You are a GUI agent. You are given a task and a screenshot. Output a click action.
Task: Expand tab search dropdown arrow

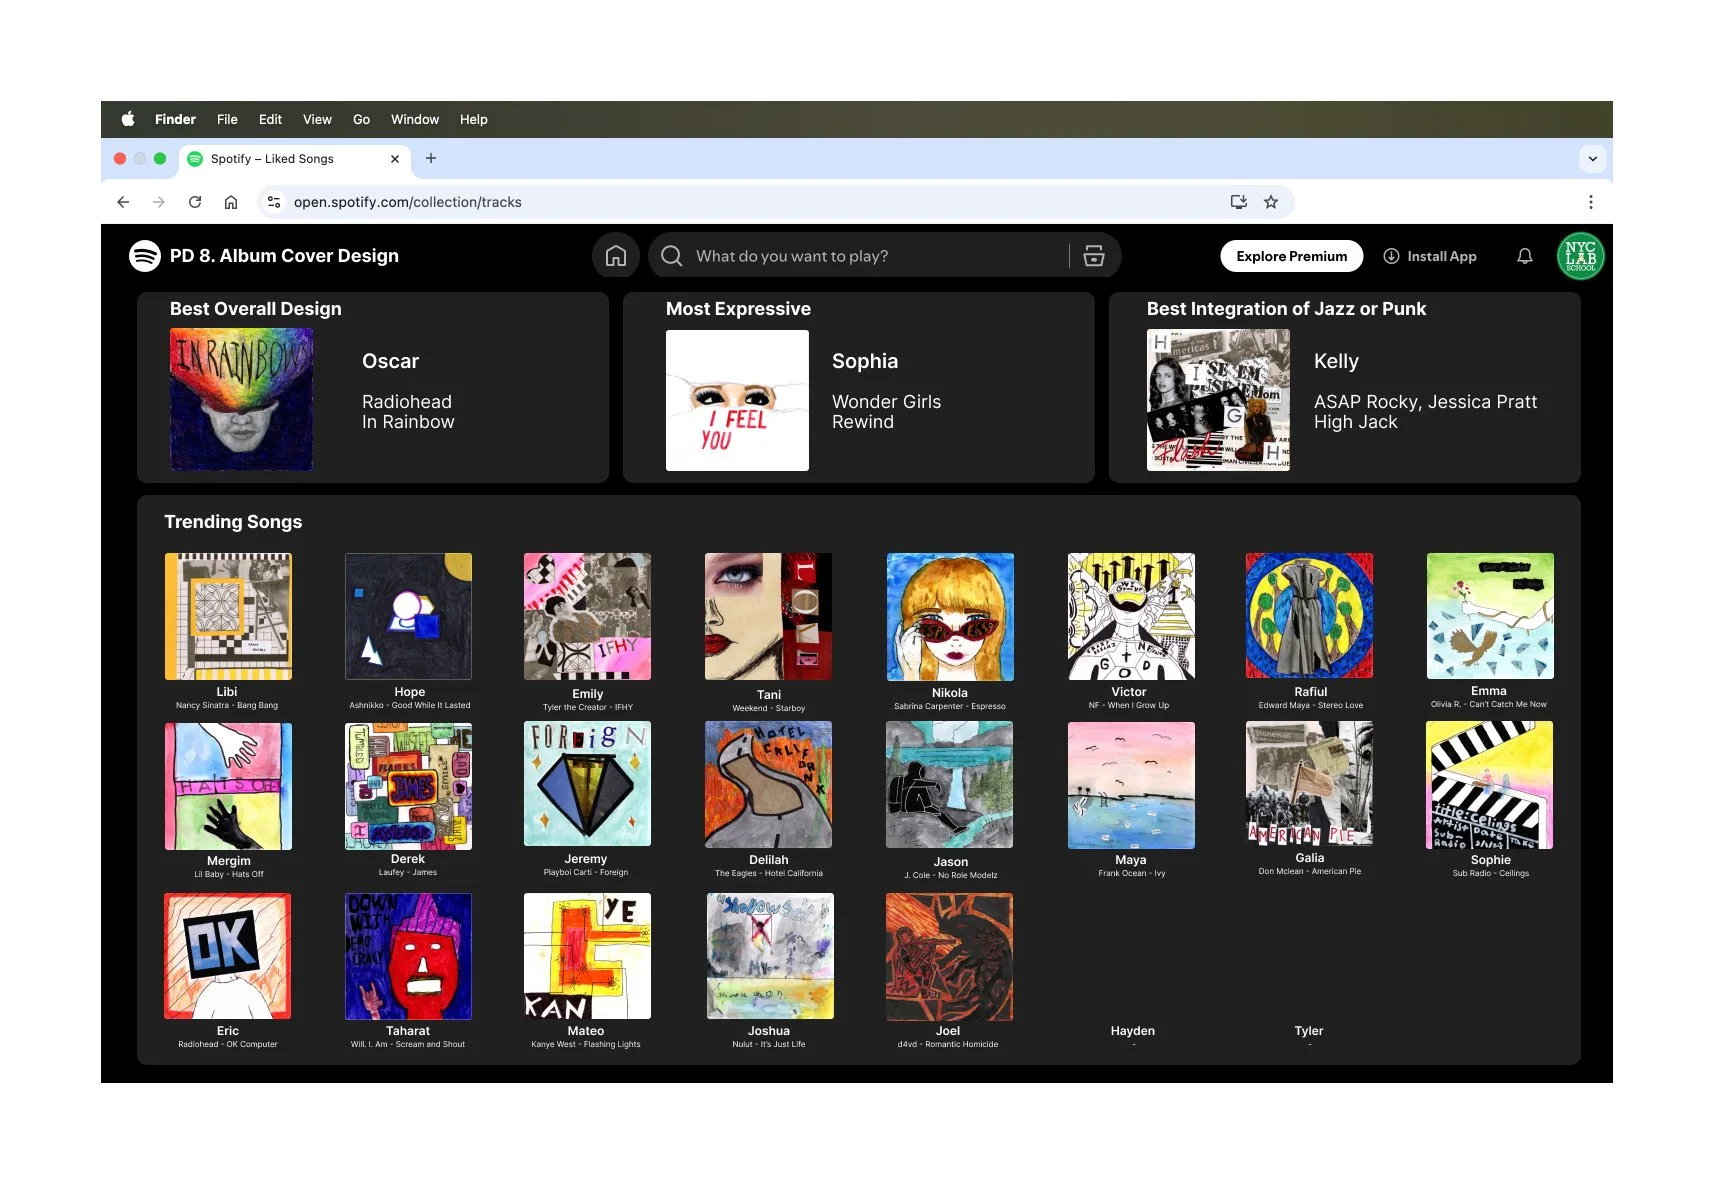point(1593,158)
